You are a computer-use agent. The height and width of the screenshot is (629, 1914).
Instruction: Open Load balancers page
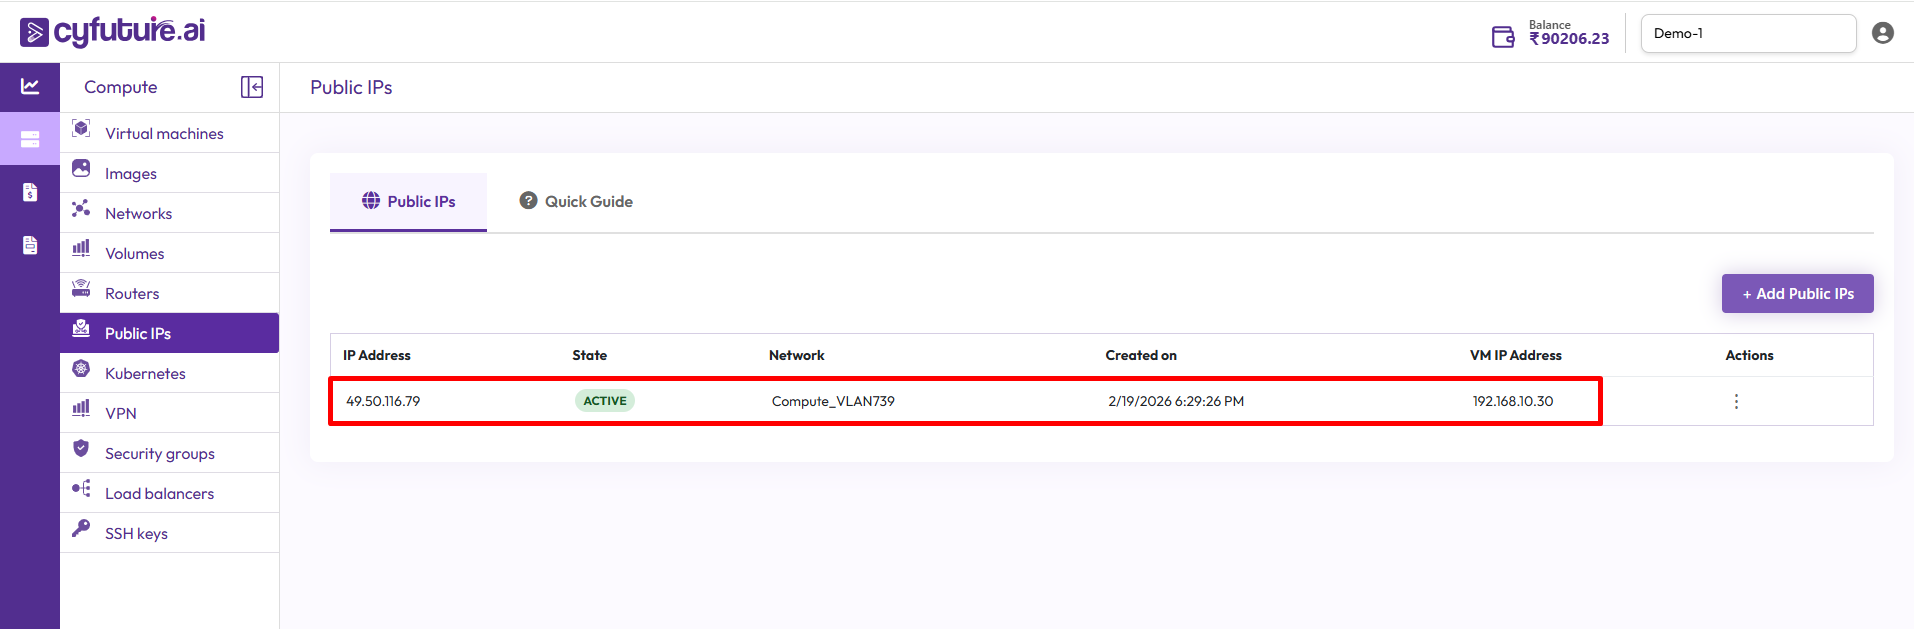click(159, 494)
